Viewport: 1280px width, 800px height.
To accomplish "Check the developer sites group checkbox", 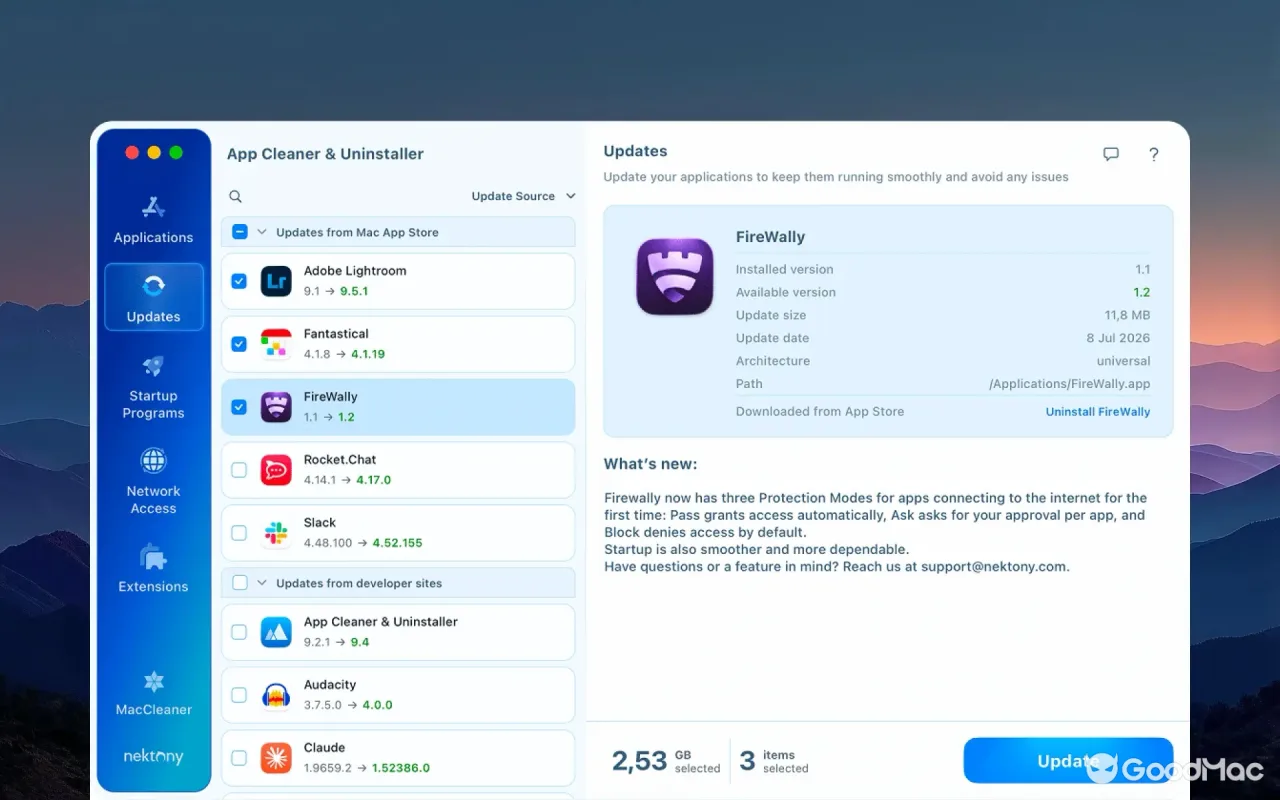I will (240, 583).
